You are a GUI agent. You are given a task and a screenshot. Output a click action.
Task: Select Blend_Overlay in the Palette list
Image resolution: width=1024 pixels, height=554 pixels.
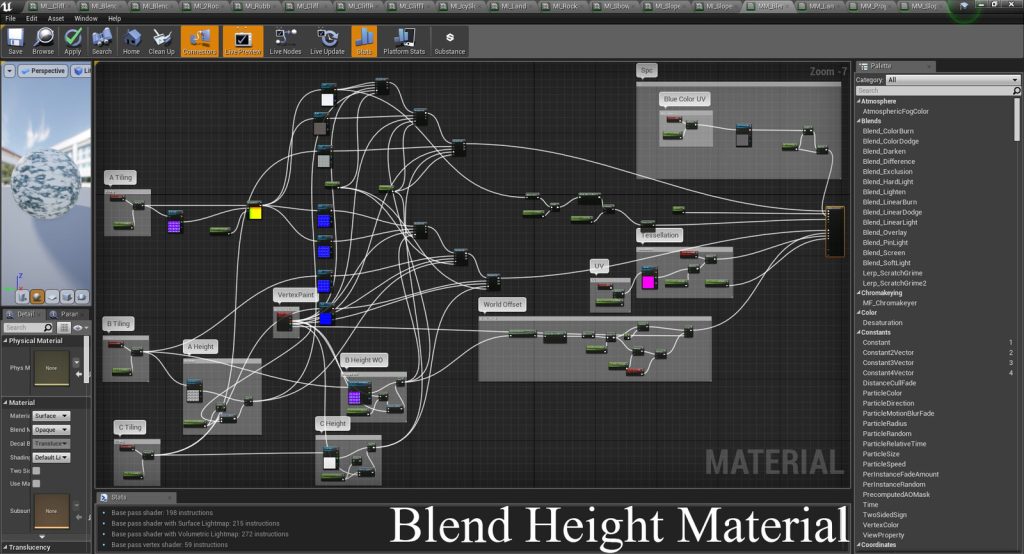[886, 232]
